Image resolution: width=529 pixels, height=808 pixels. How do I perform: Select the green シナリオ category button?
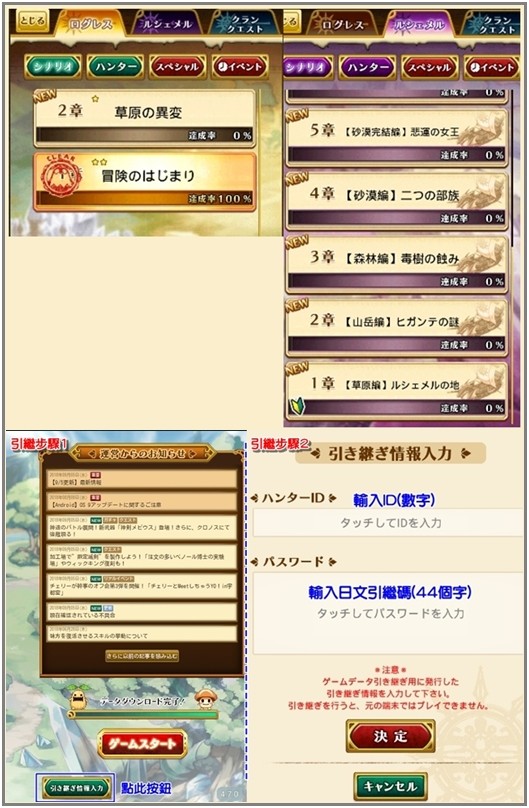tap(53, 67)
